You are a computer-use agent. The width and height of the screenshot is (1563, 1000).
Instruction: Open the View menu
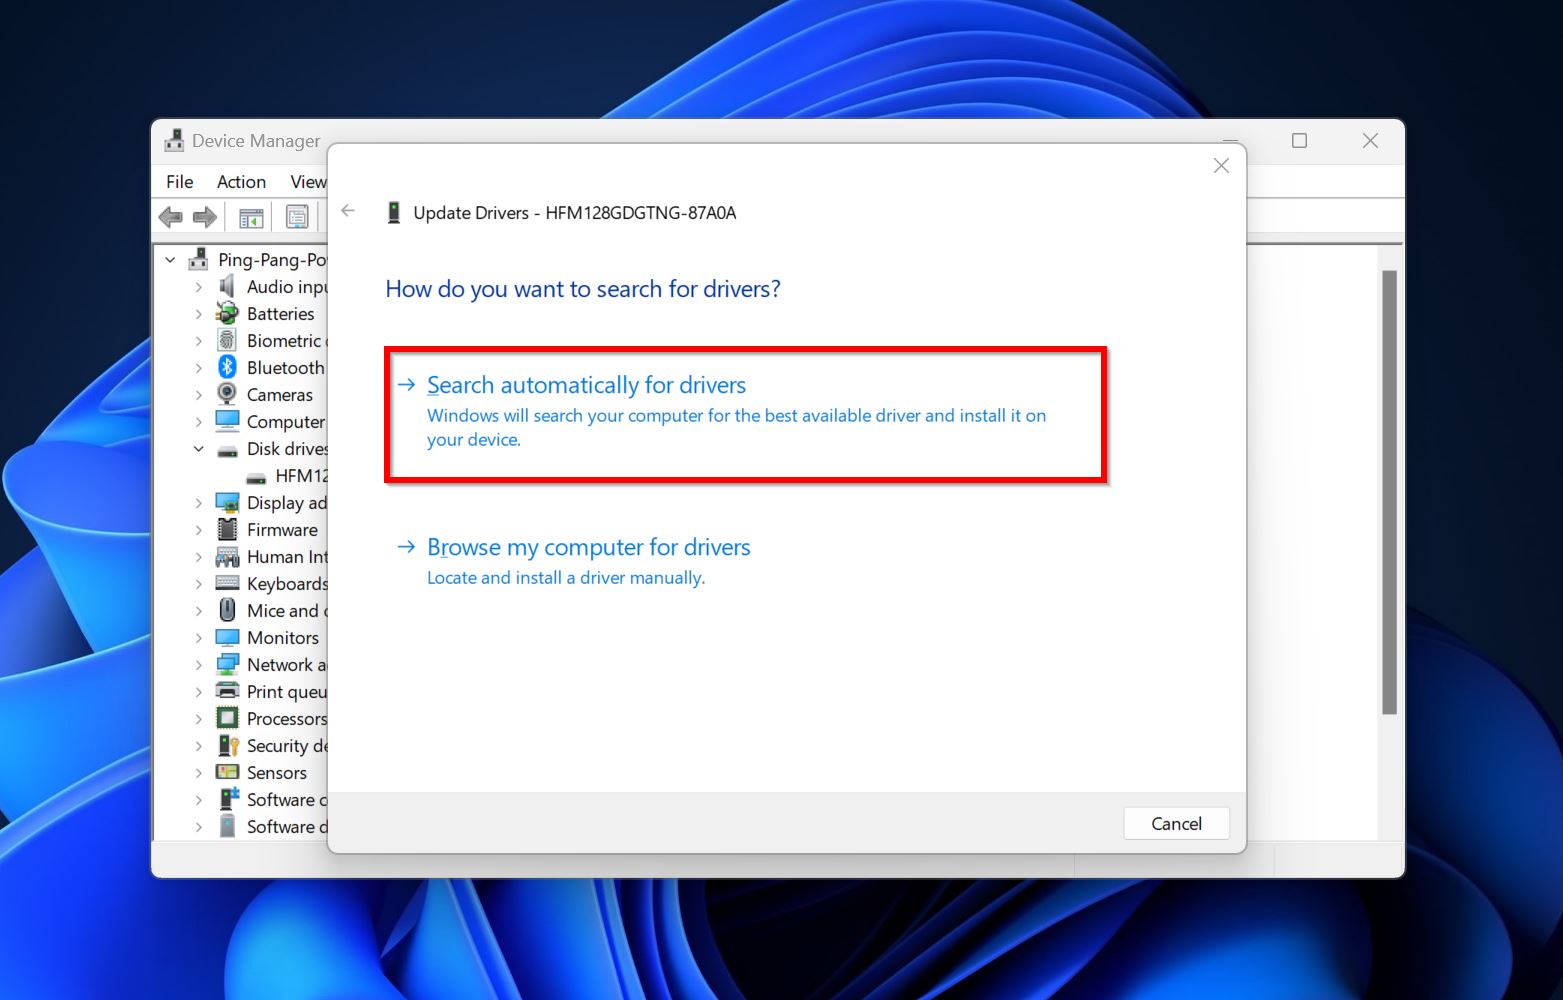308,182
